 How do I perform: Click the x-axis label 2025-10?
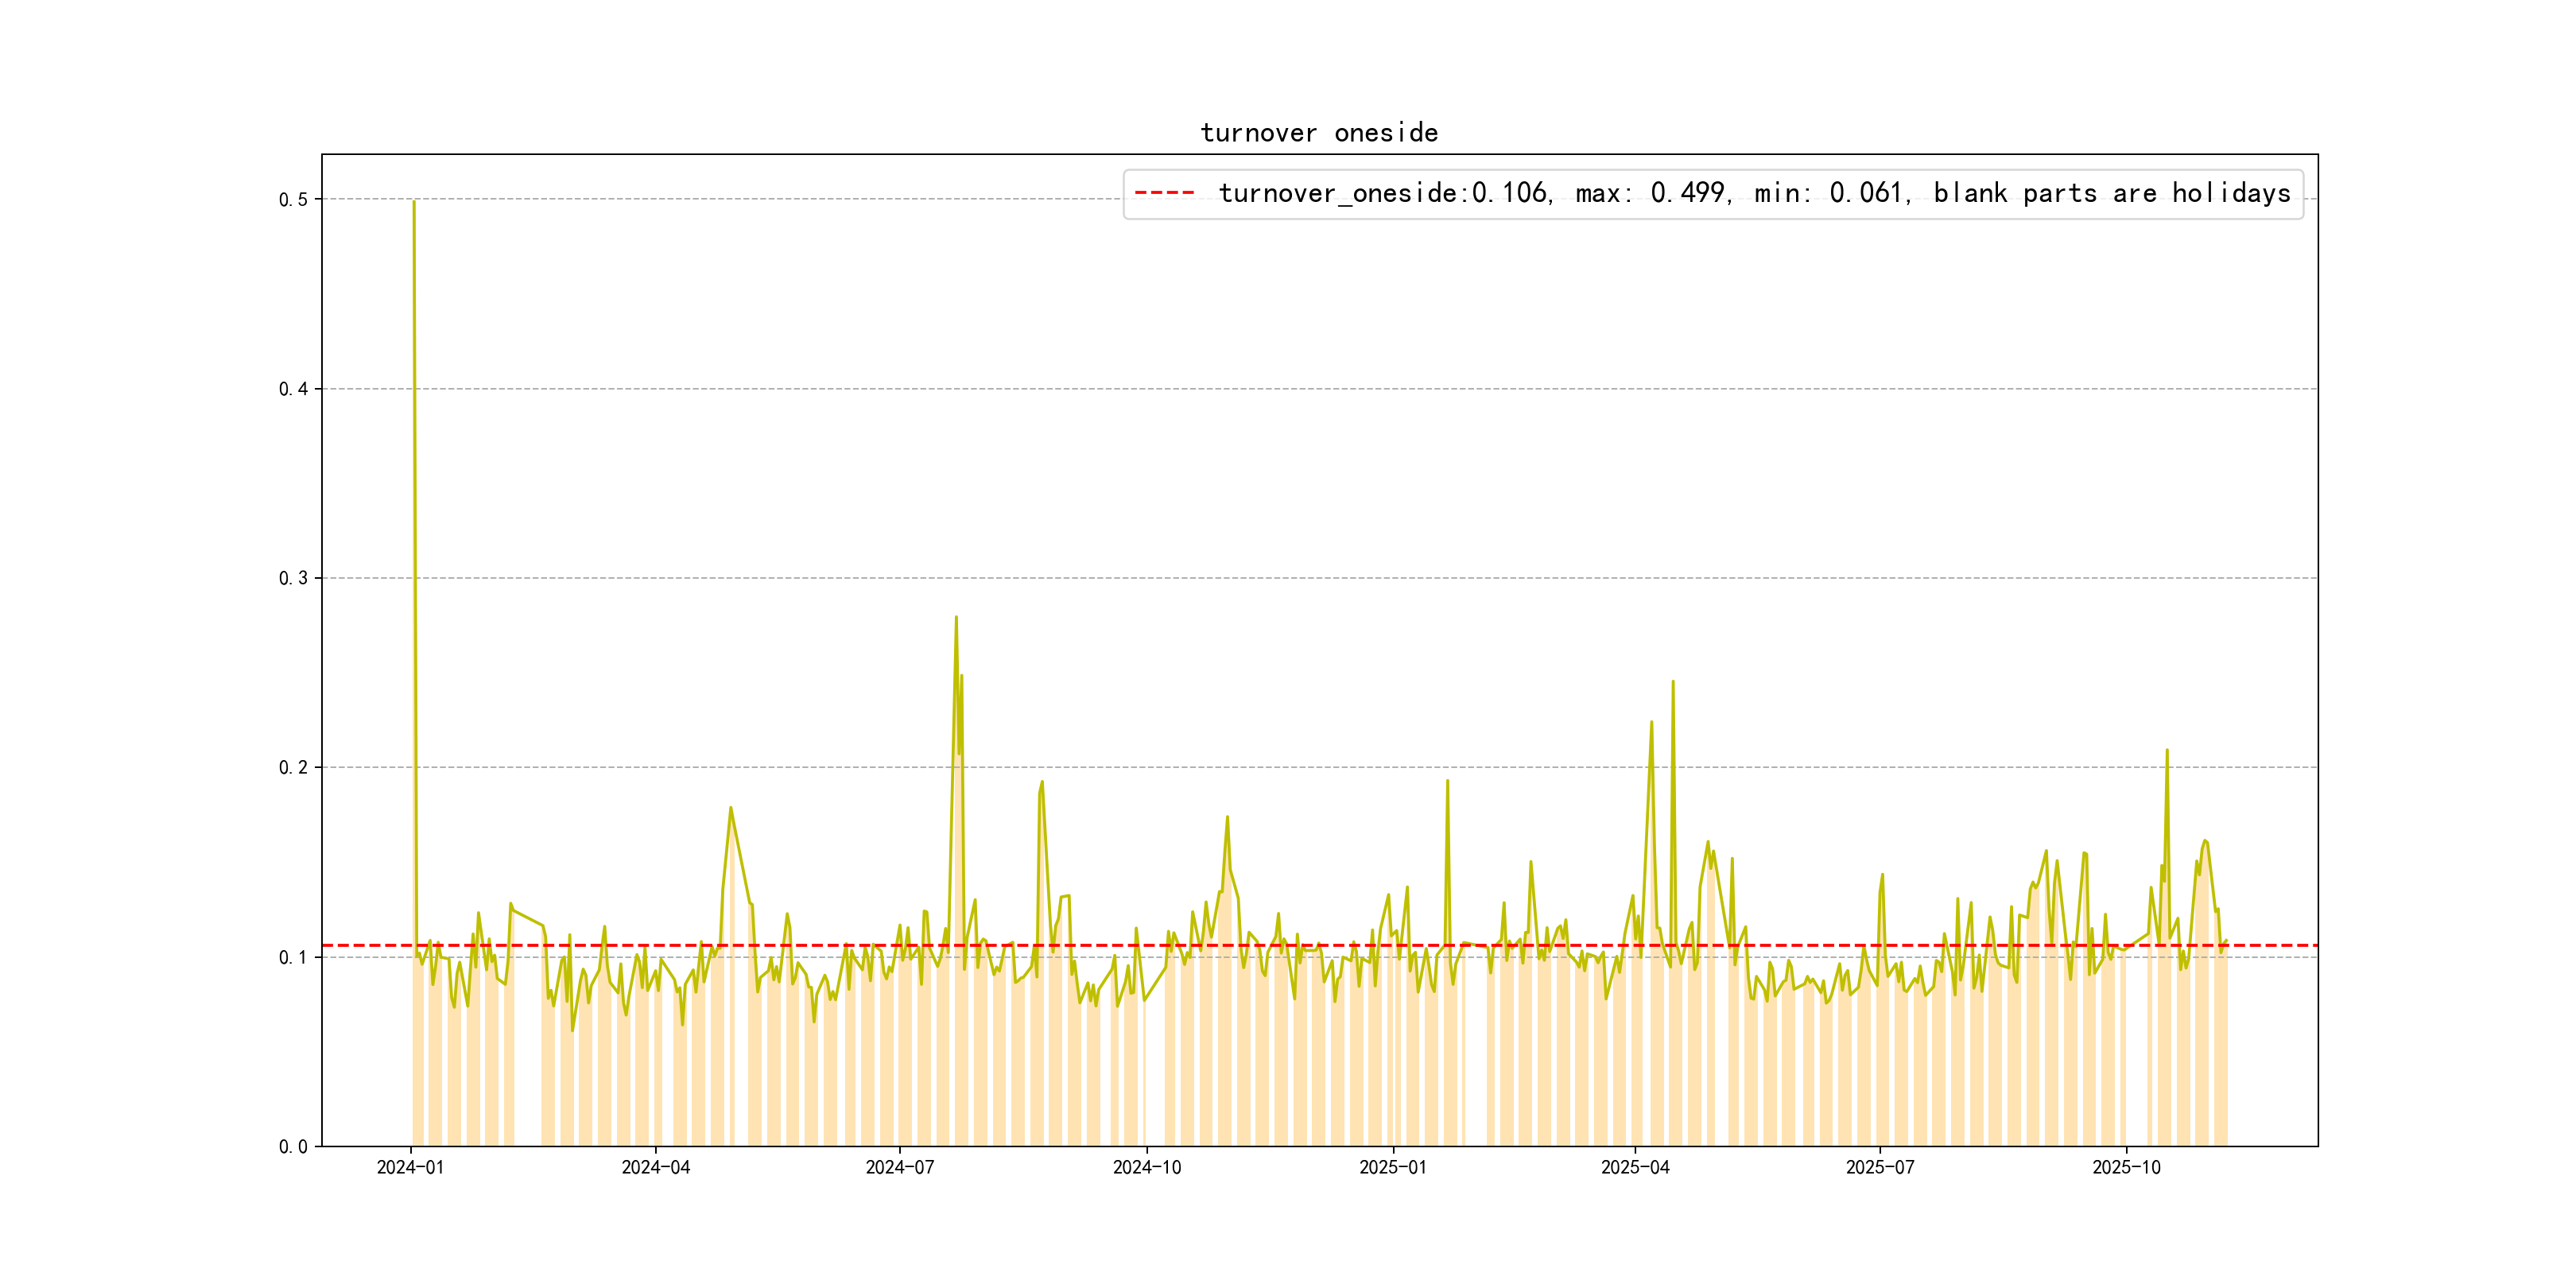(2126, 1168)
